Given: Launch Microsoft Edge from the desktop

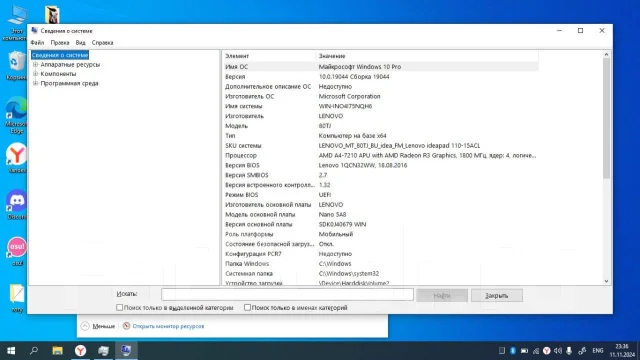Looking at the screenshot, I should [x=16, y=115].
